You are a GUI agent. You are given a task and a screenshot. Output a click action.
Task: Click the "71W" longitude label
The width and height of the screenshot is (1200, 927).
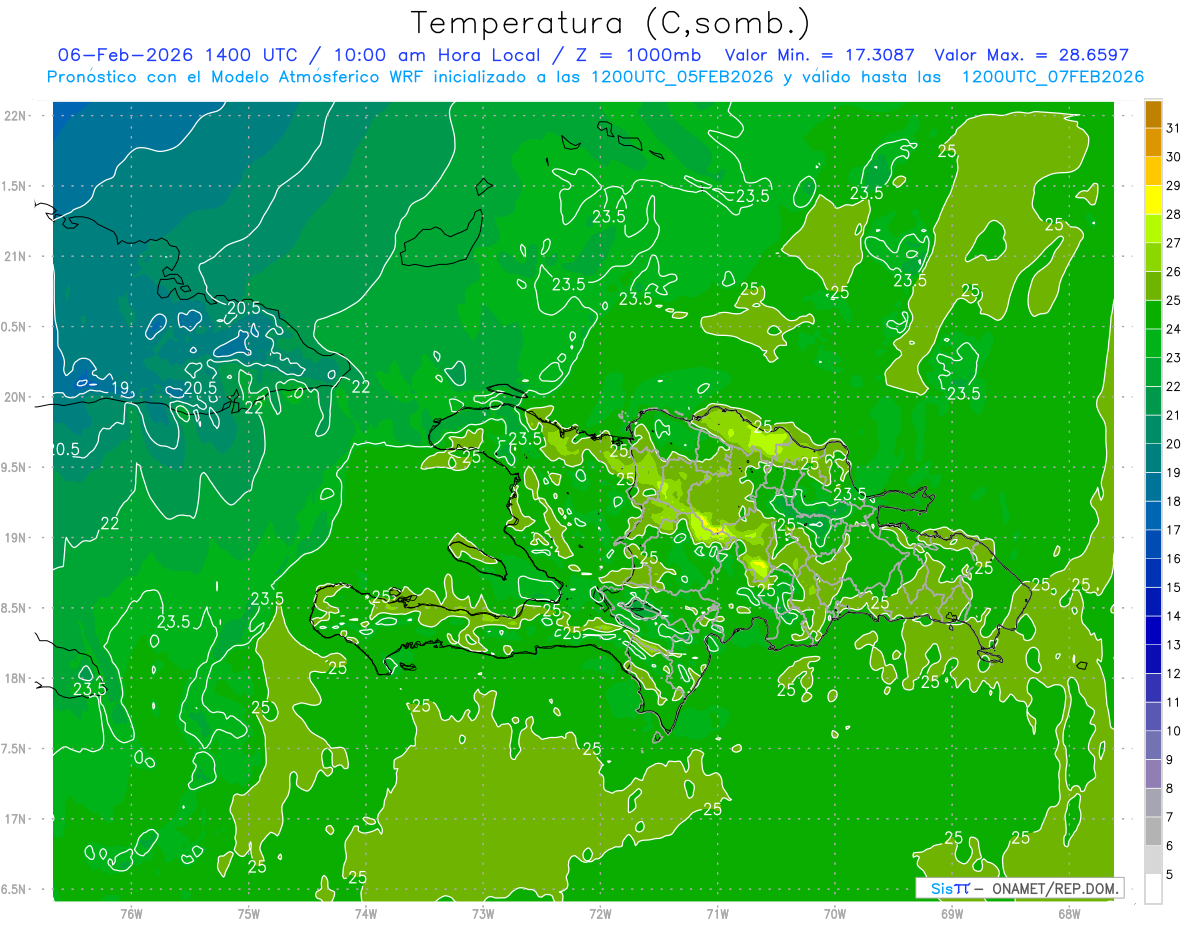tap(717, 914)
